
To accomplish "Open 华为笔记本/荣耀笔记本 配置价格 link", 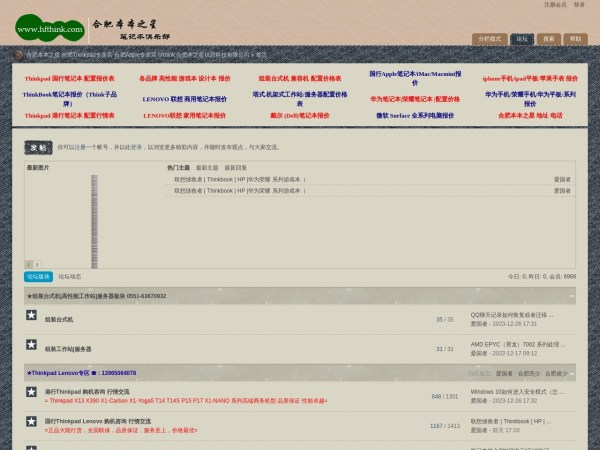I will pyautogui.click(x=415, y=99).
